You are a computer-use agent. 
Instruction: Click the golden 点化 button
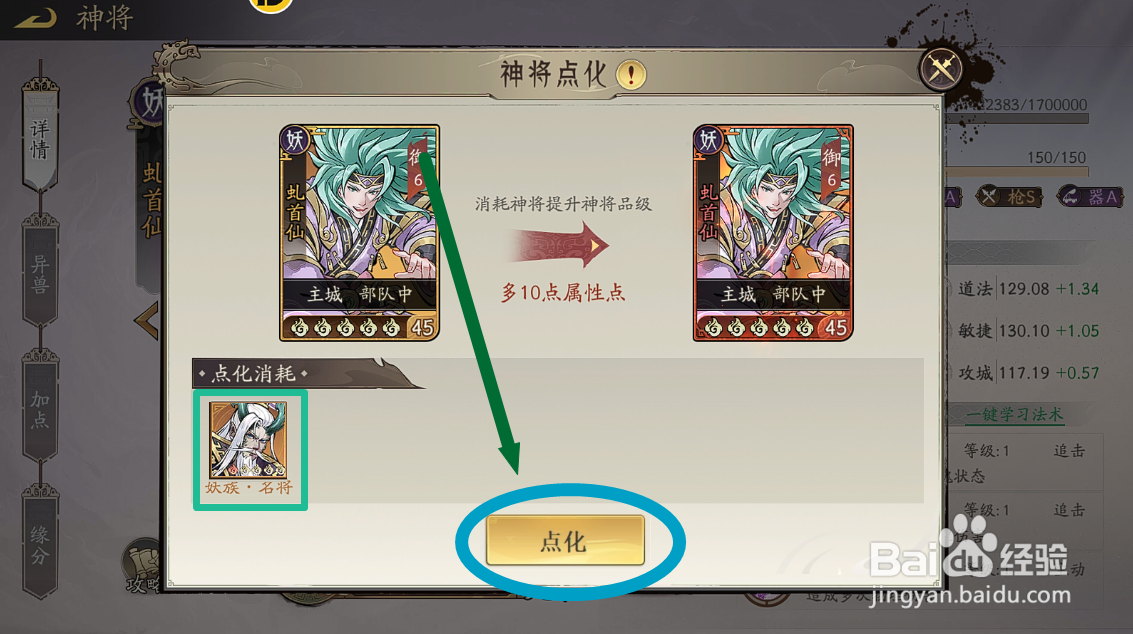pos(565,541)
